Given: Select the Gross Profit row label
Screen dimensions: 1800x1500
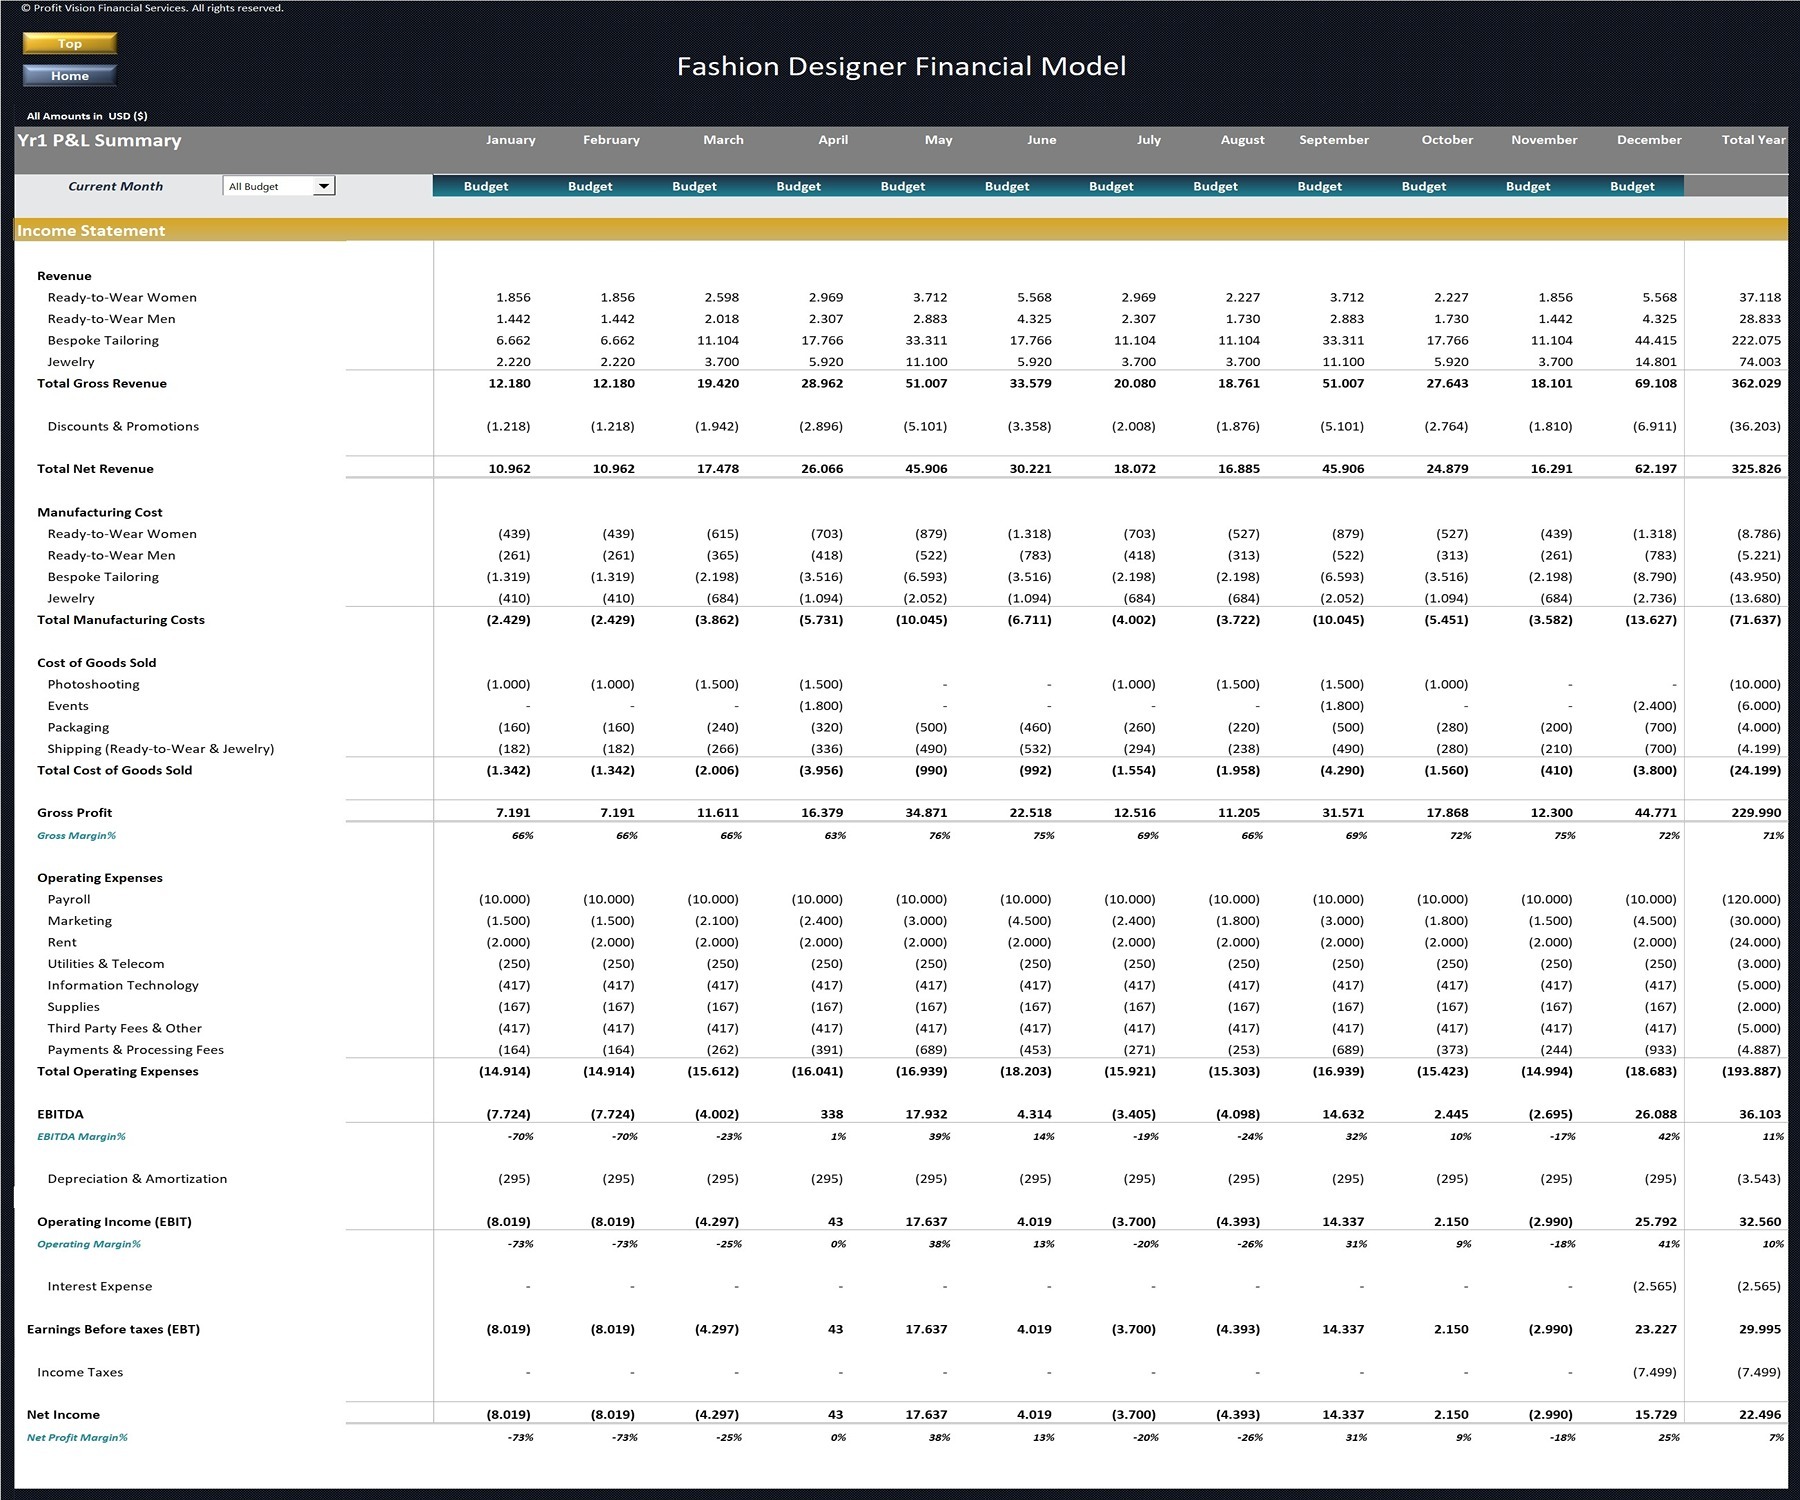Looking at the screenshot, I should pos(75,813).
